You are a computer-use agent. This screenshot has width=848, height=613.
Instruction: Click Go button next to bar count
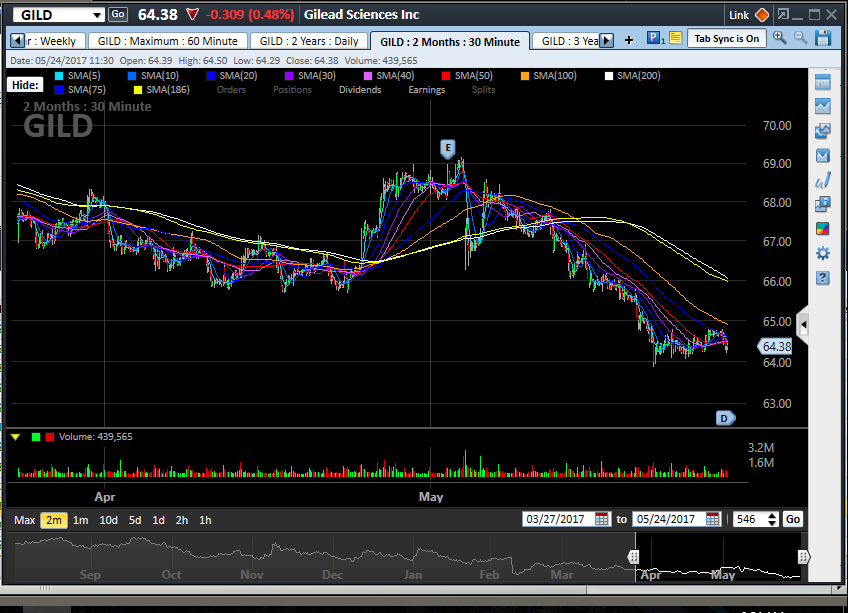coord(793,519)
